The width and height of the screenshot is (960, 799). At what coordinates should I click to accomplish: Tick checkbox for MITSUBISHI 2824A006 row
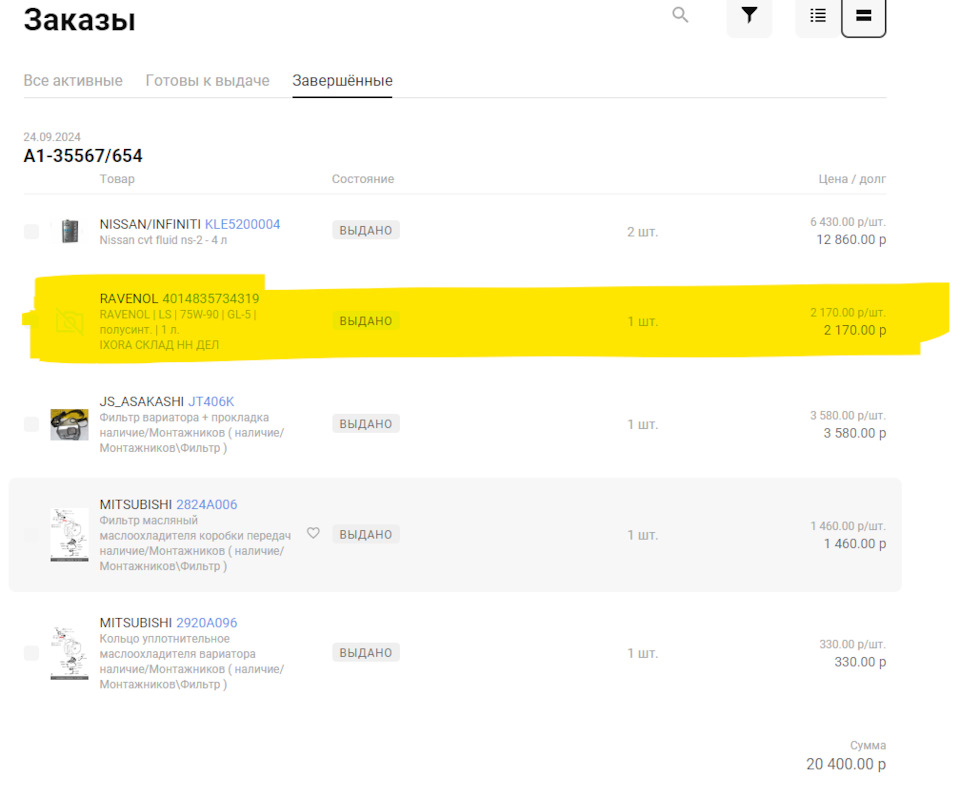[x=31, y=535]
